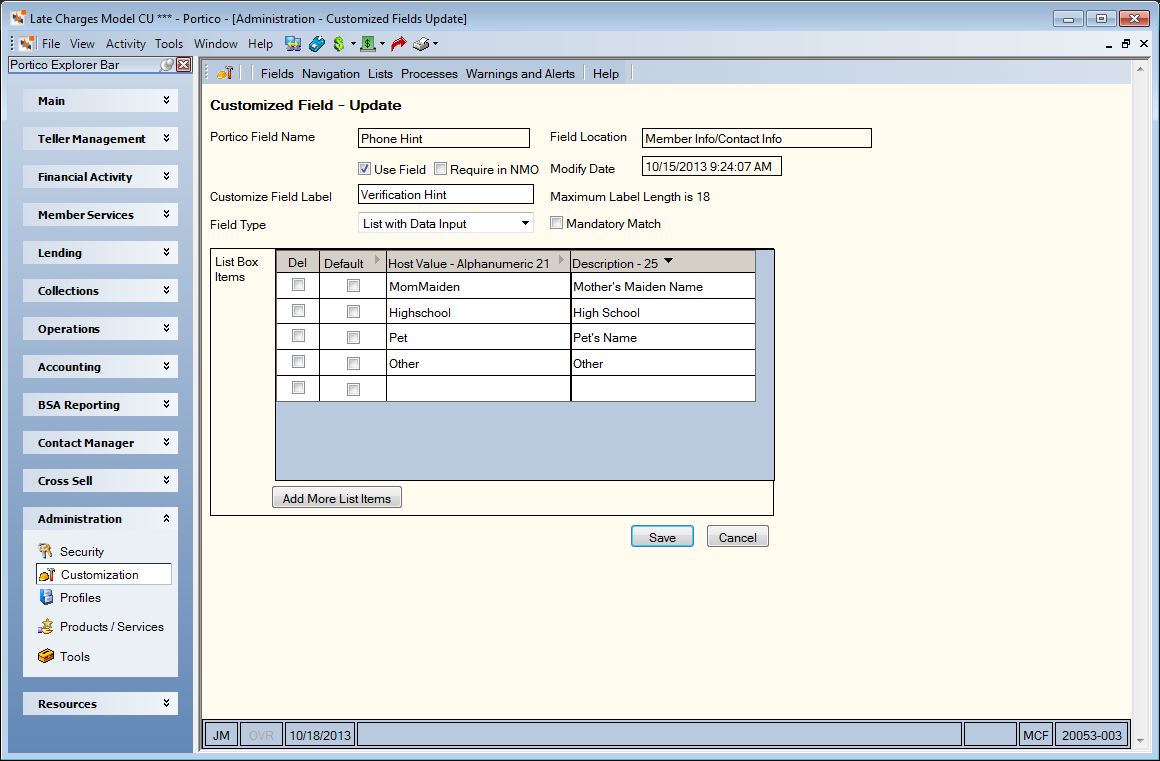
Task: Open the Window menu
Action: click(215, 44)
